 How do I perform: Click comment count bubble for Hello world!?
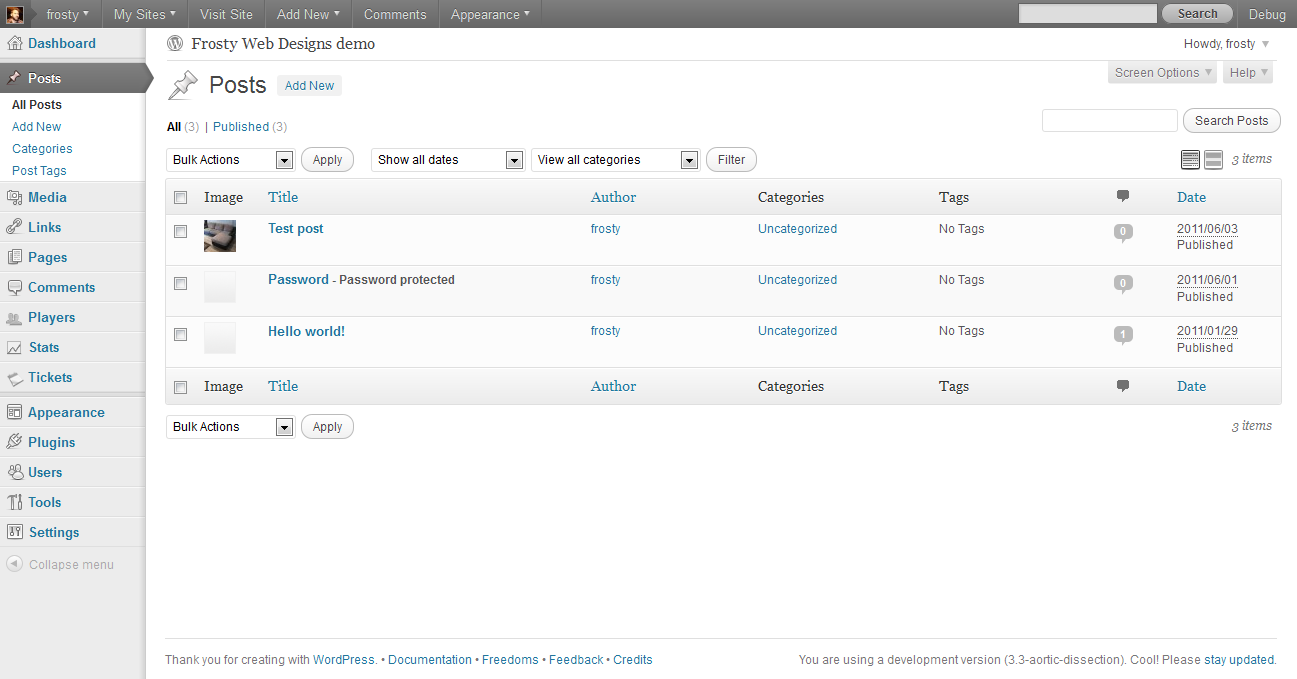point(1123,334)
